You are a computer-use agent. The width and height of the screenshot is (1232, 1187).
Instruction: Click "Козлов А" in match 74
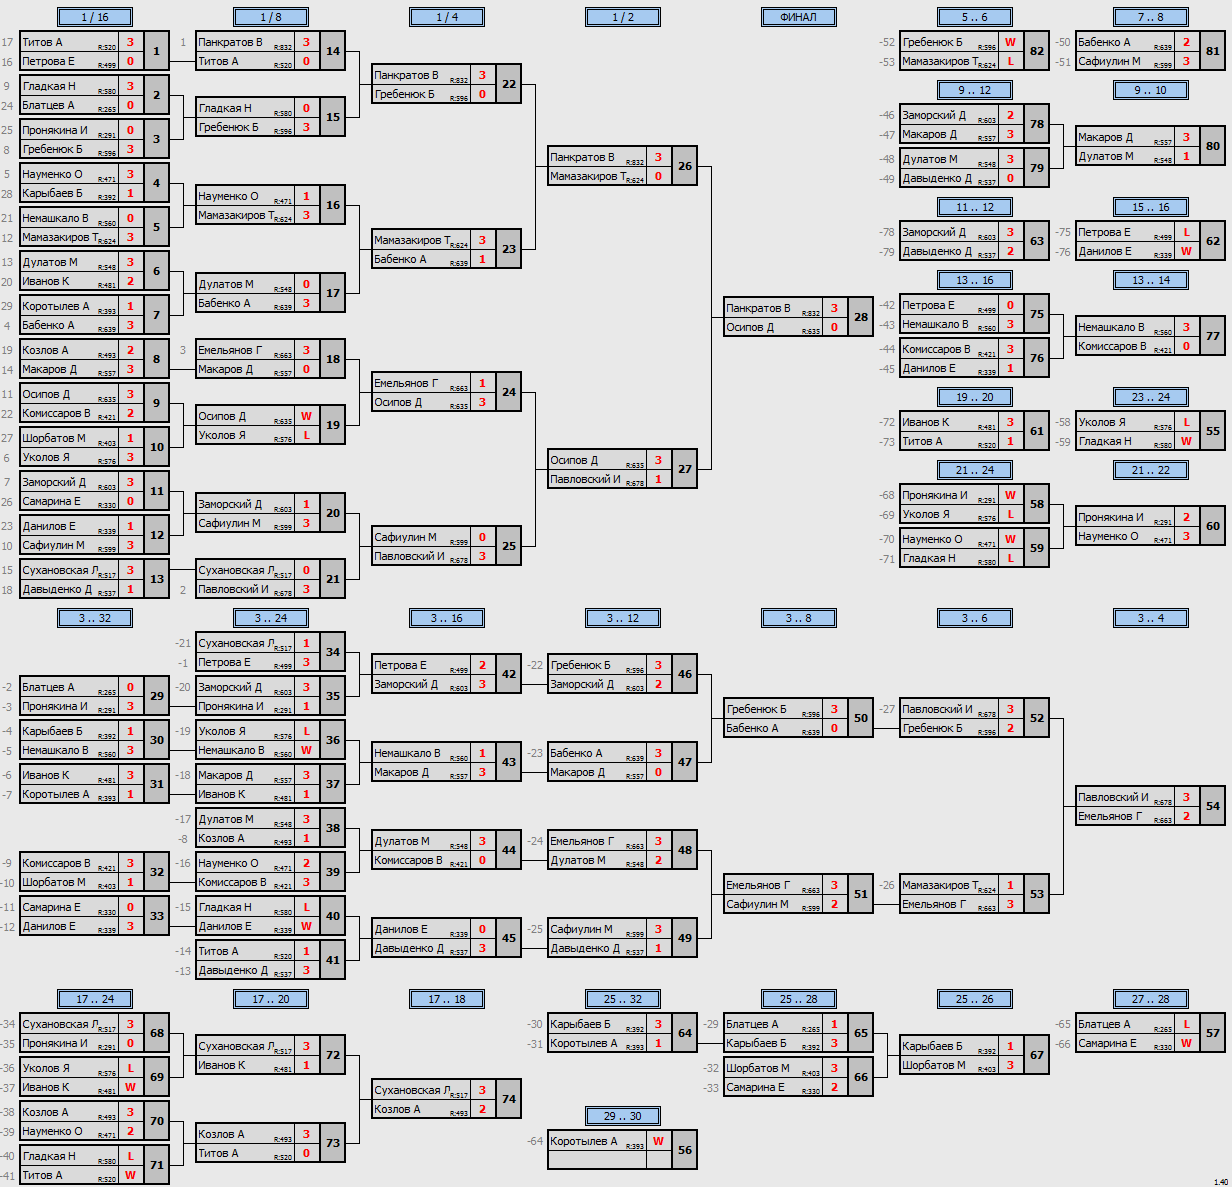397,1109
